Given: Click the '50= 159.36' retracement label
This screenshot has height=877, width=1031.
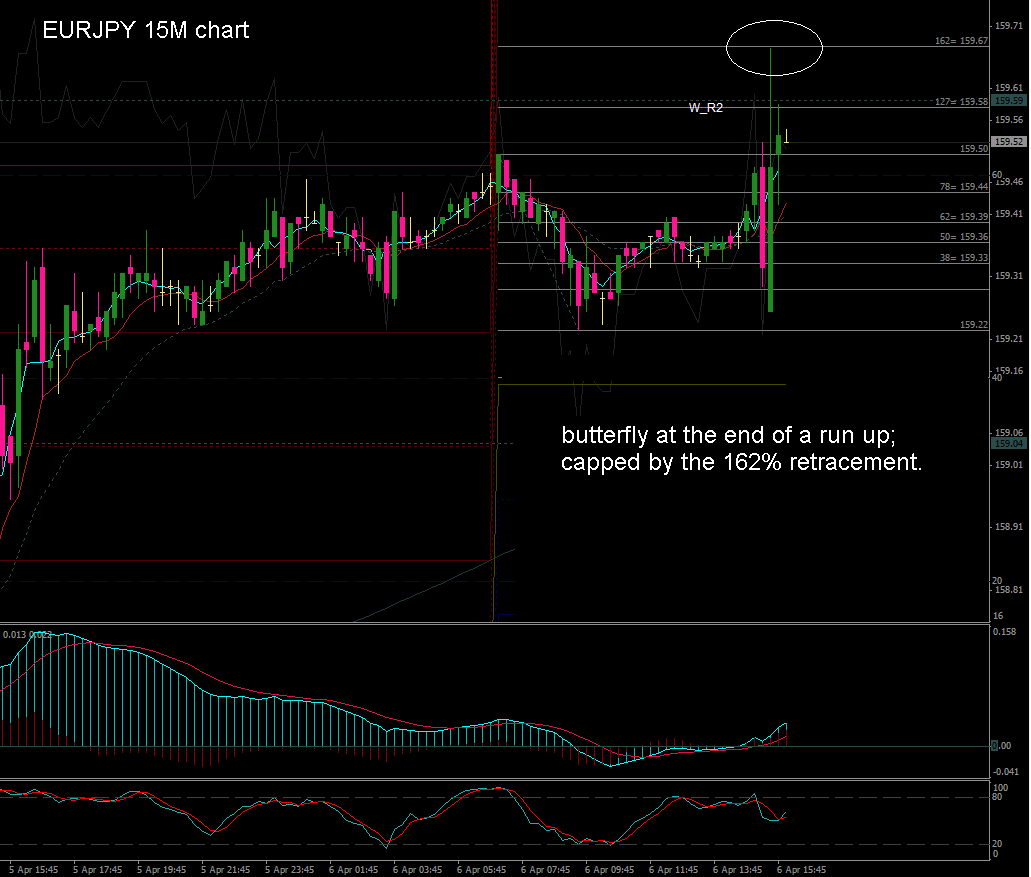Looking at the screenshot, I should tap(963, 237).
